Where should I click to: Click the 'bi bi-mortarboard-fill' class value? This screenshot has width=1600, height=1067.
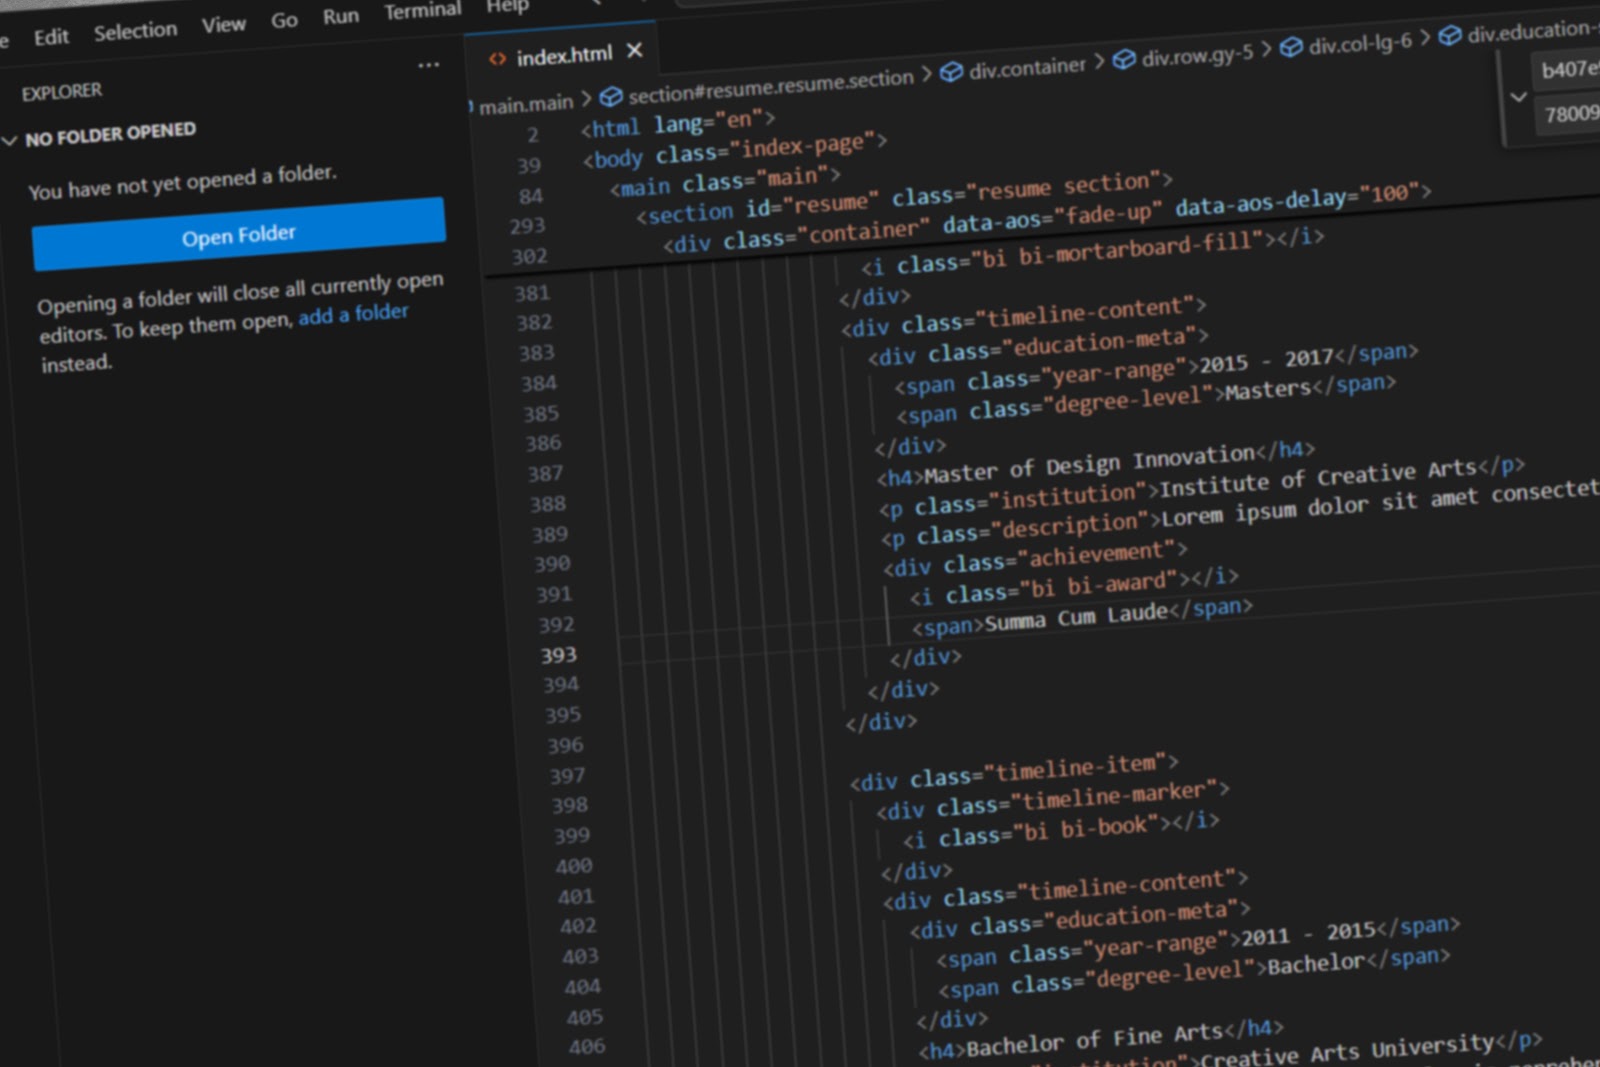point(1115,250)
